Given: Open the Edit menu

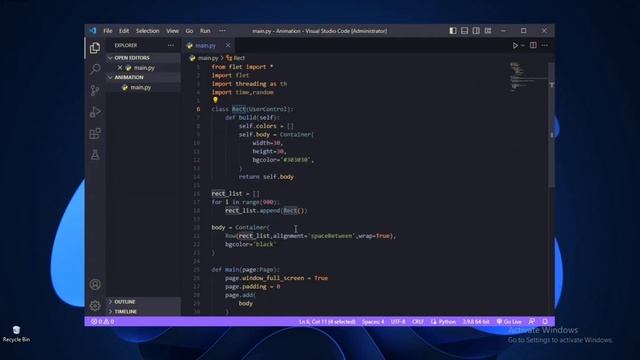Looking at the screenshot, I should click(124, 31).
